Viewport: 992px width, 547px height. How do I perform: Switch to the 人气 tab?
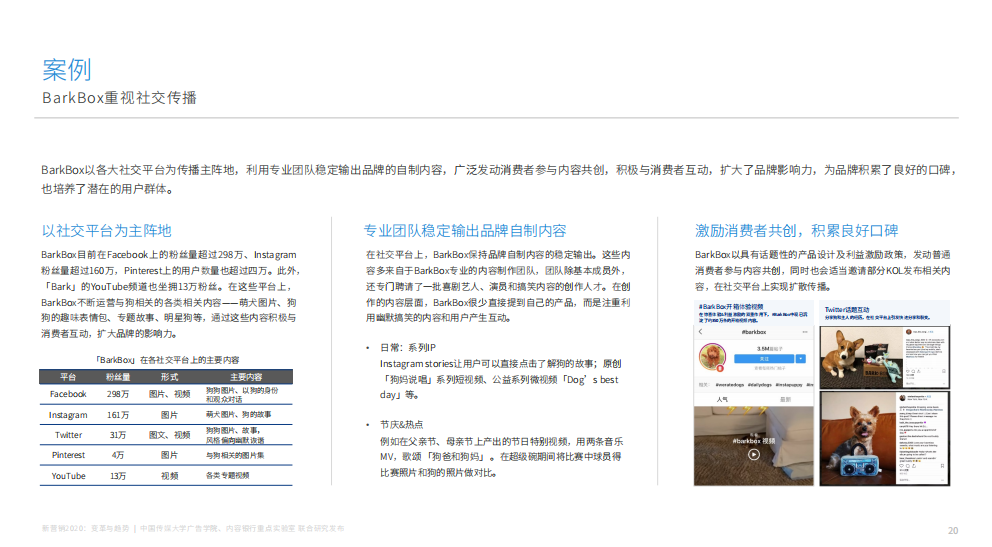tap(723, 399)
